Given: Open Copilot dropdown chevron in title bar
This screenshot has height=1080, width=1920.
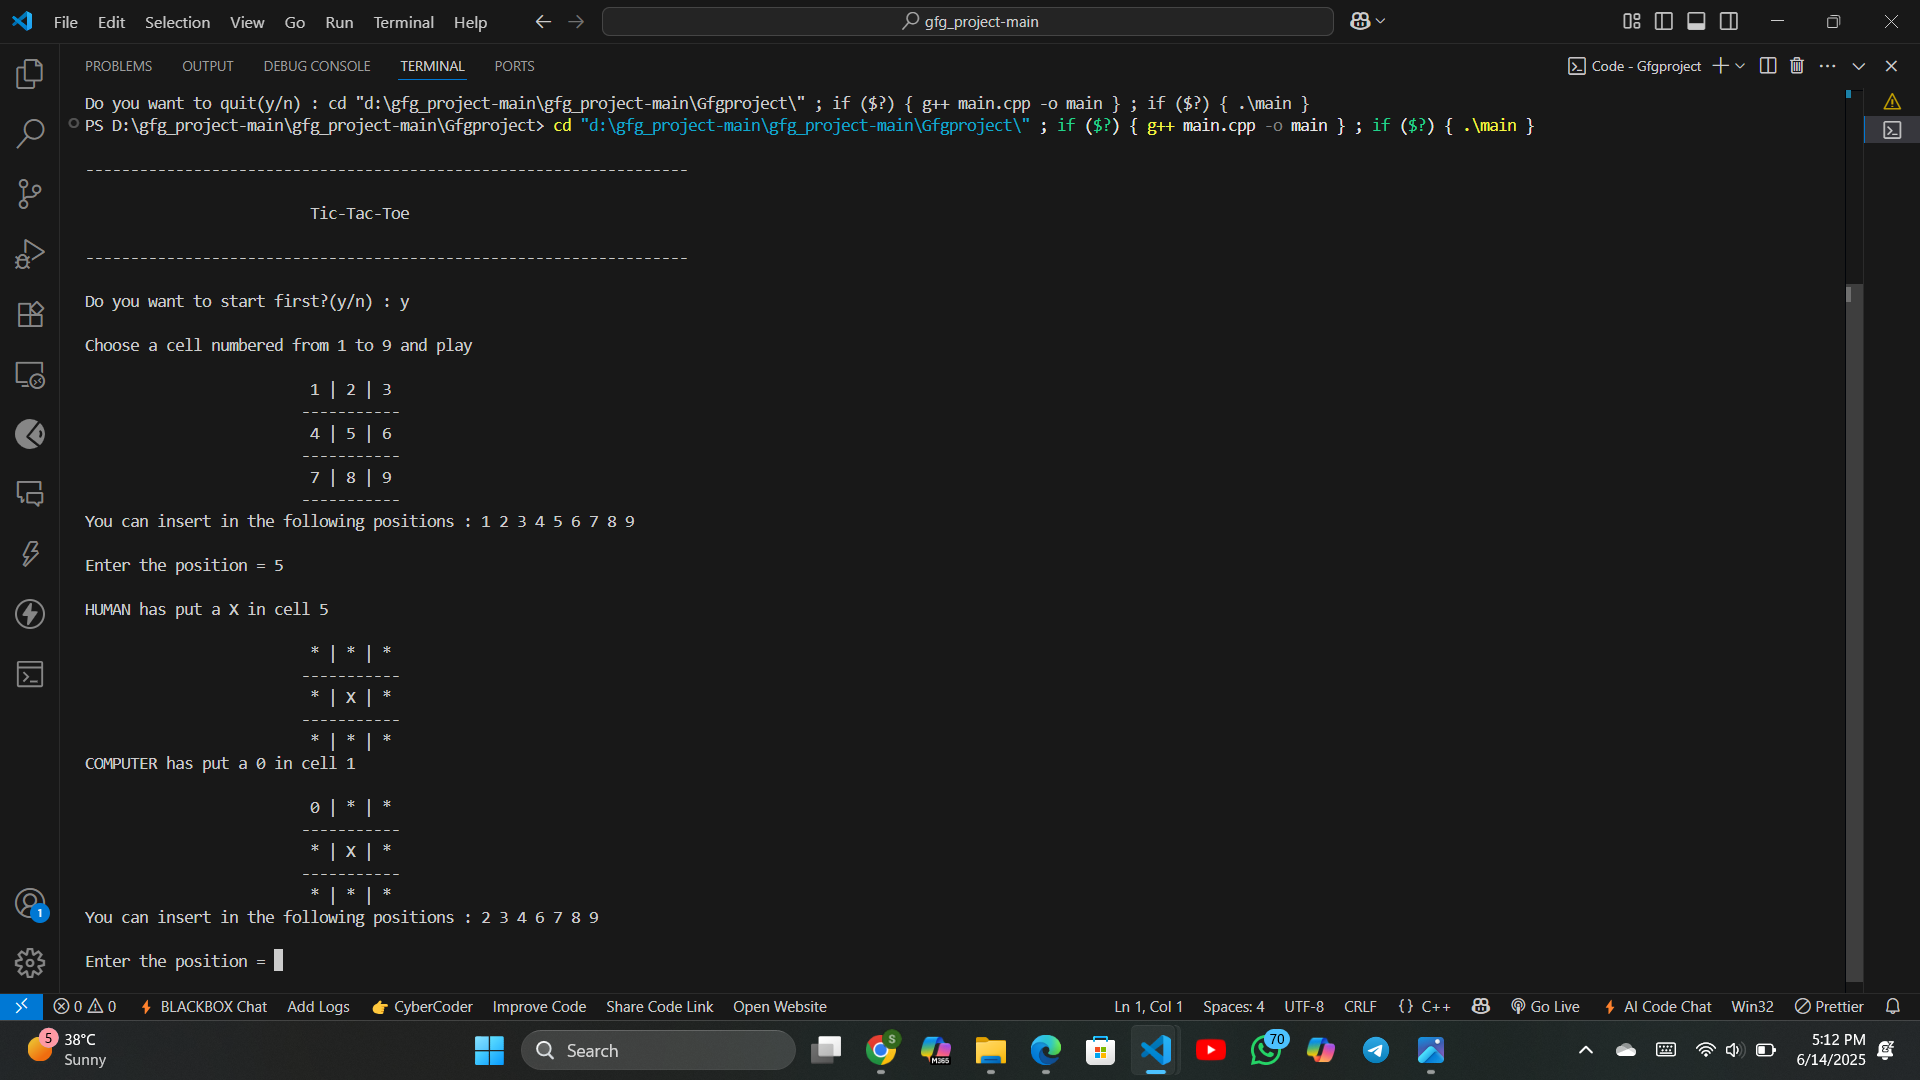Looking at the screenshot, I should (1381, 21).
